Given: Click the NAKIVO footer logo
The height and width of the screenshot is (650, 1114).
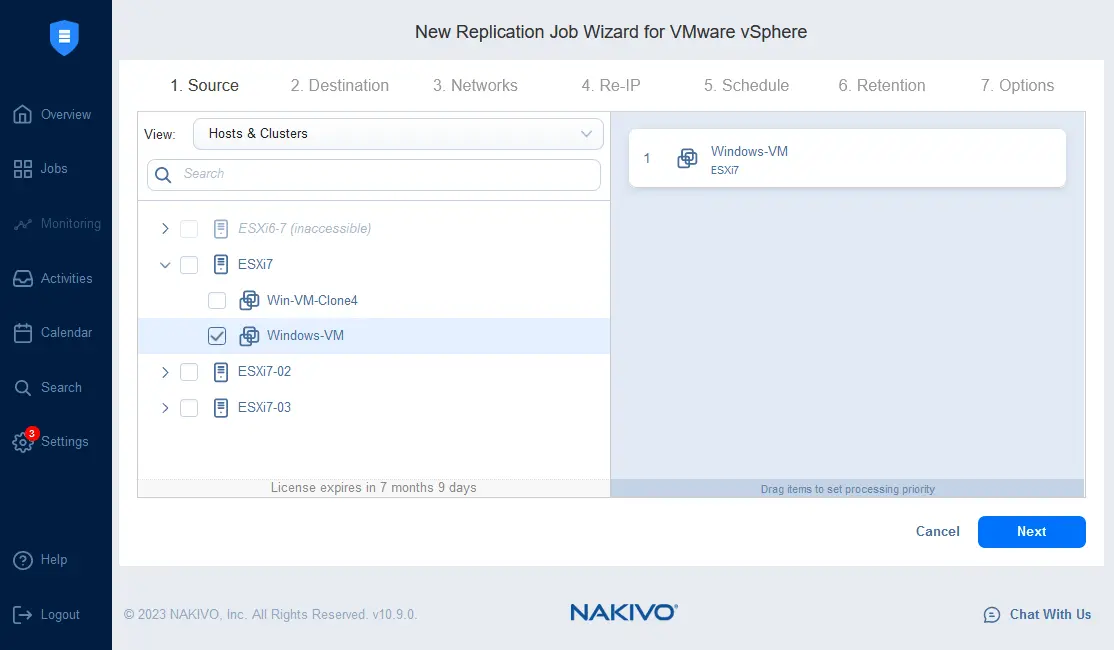Looking at the screenshot, I should tap(624, 612).
